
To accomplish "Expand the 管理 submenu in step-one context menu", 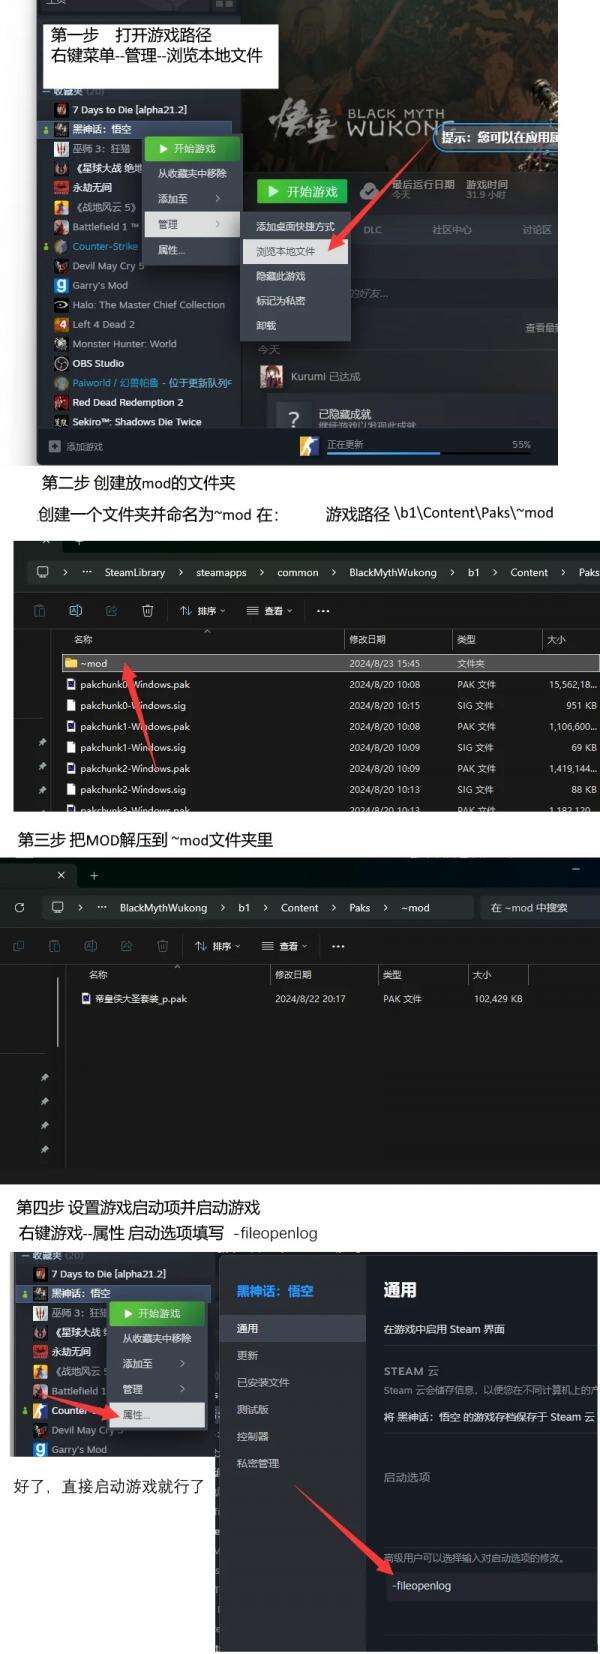I will coord(190,224).
